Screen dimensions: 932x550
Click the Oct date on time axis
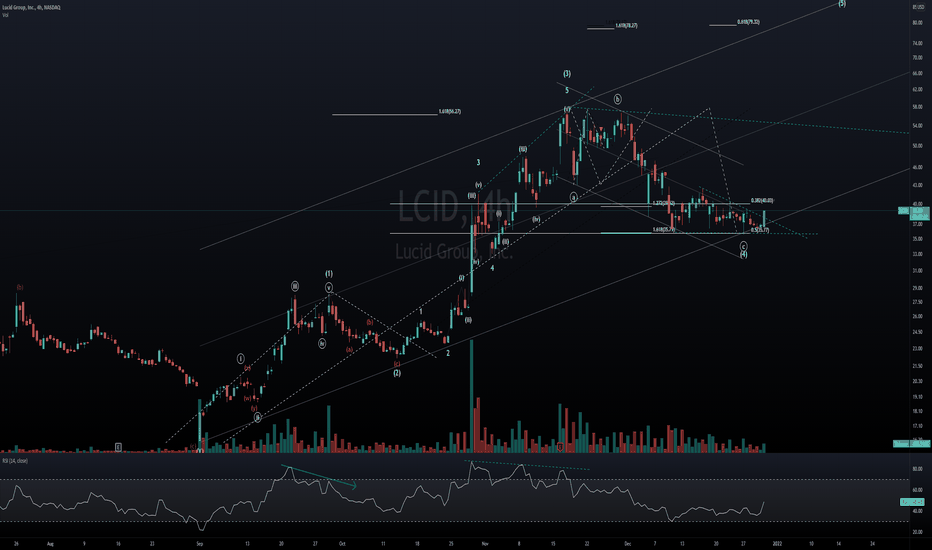pos(342,543)
